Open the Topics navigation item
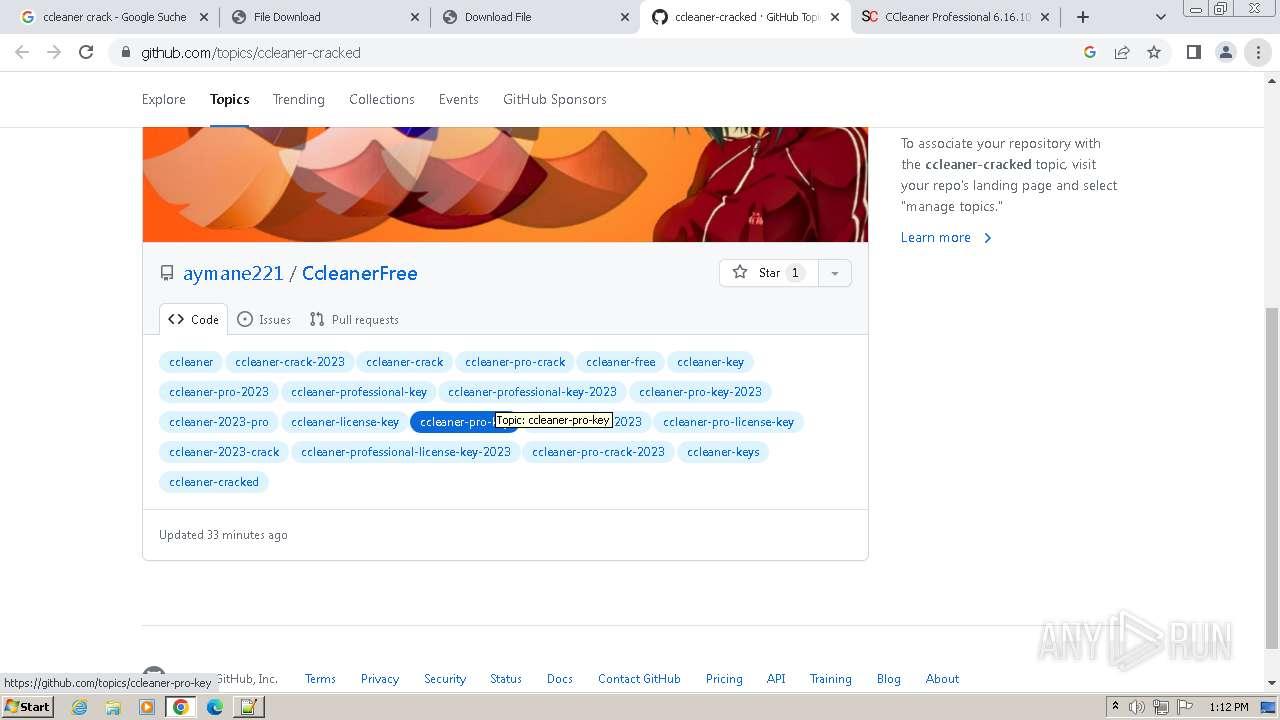Image resolution: width=1280 pixels, height=720 pixels. 229,99
